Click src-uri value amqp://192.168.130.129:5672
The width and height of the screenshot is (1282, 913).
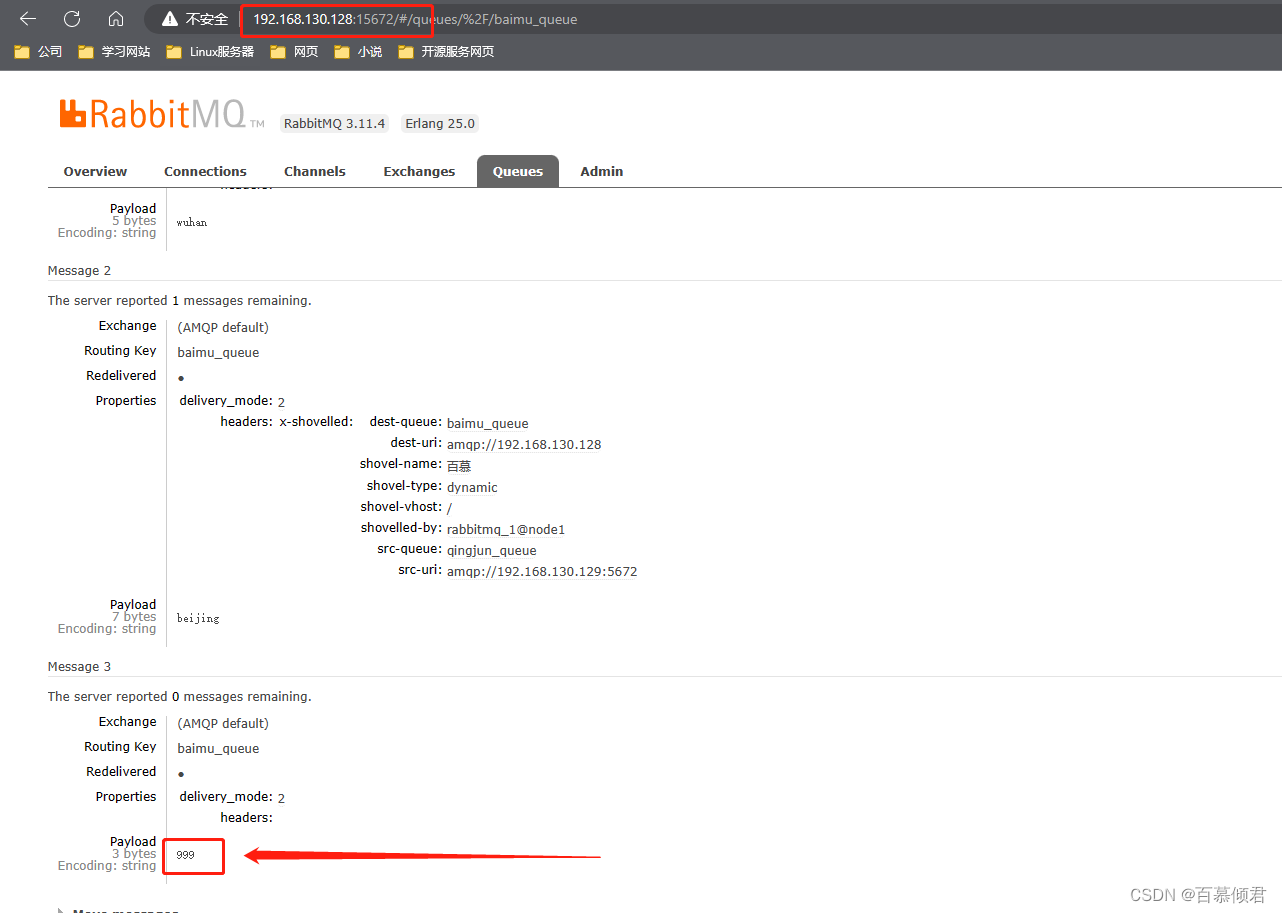coord(542,572)
